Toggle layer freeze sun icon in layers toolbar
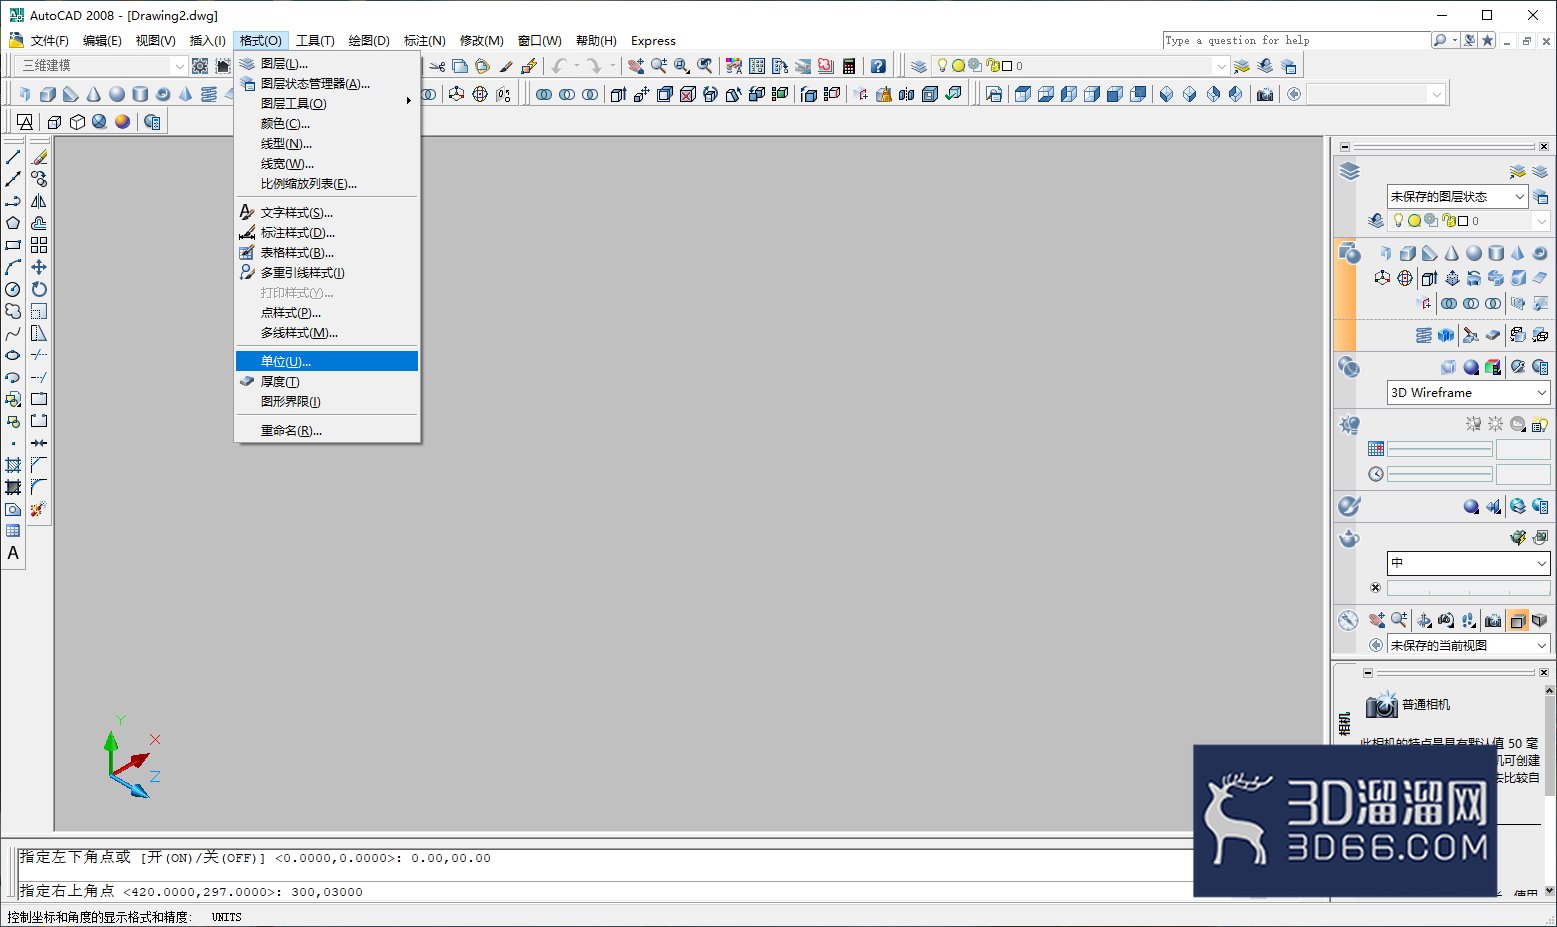Image resolution: width=1557 pixels, height=927 pixels. pos(958,66)
